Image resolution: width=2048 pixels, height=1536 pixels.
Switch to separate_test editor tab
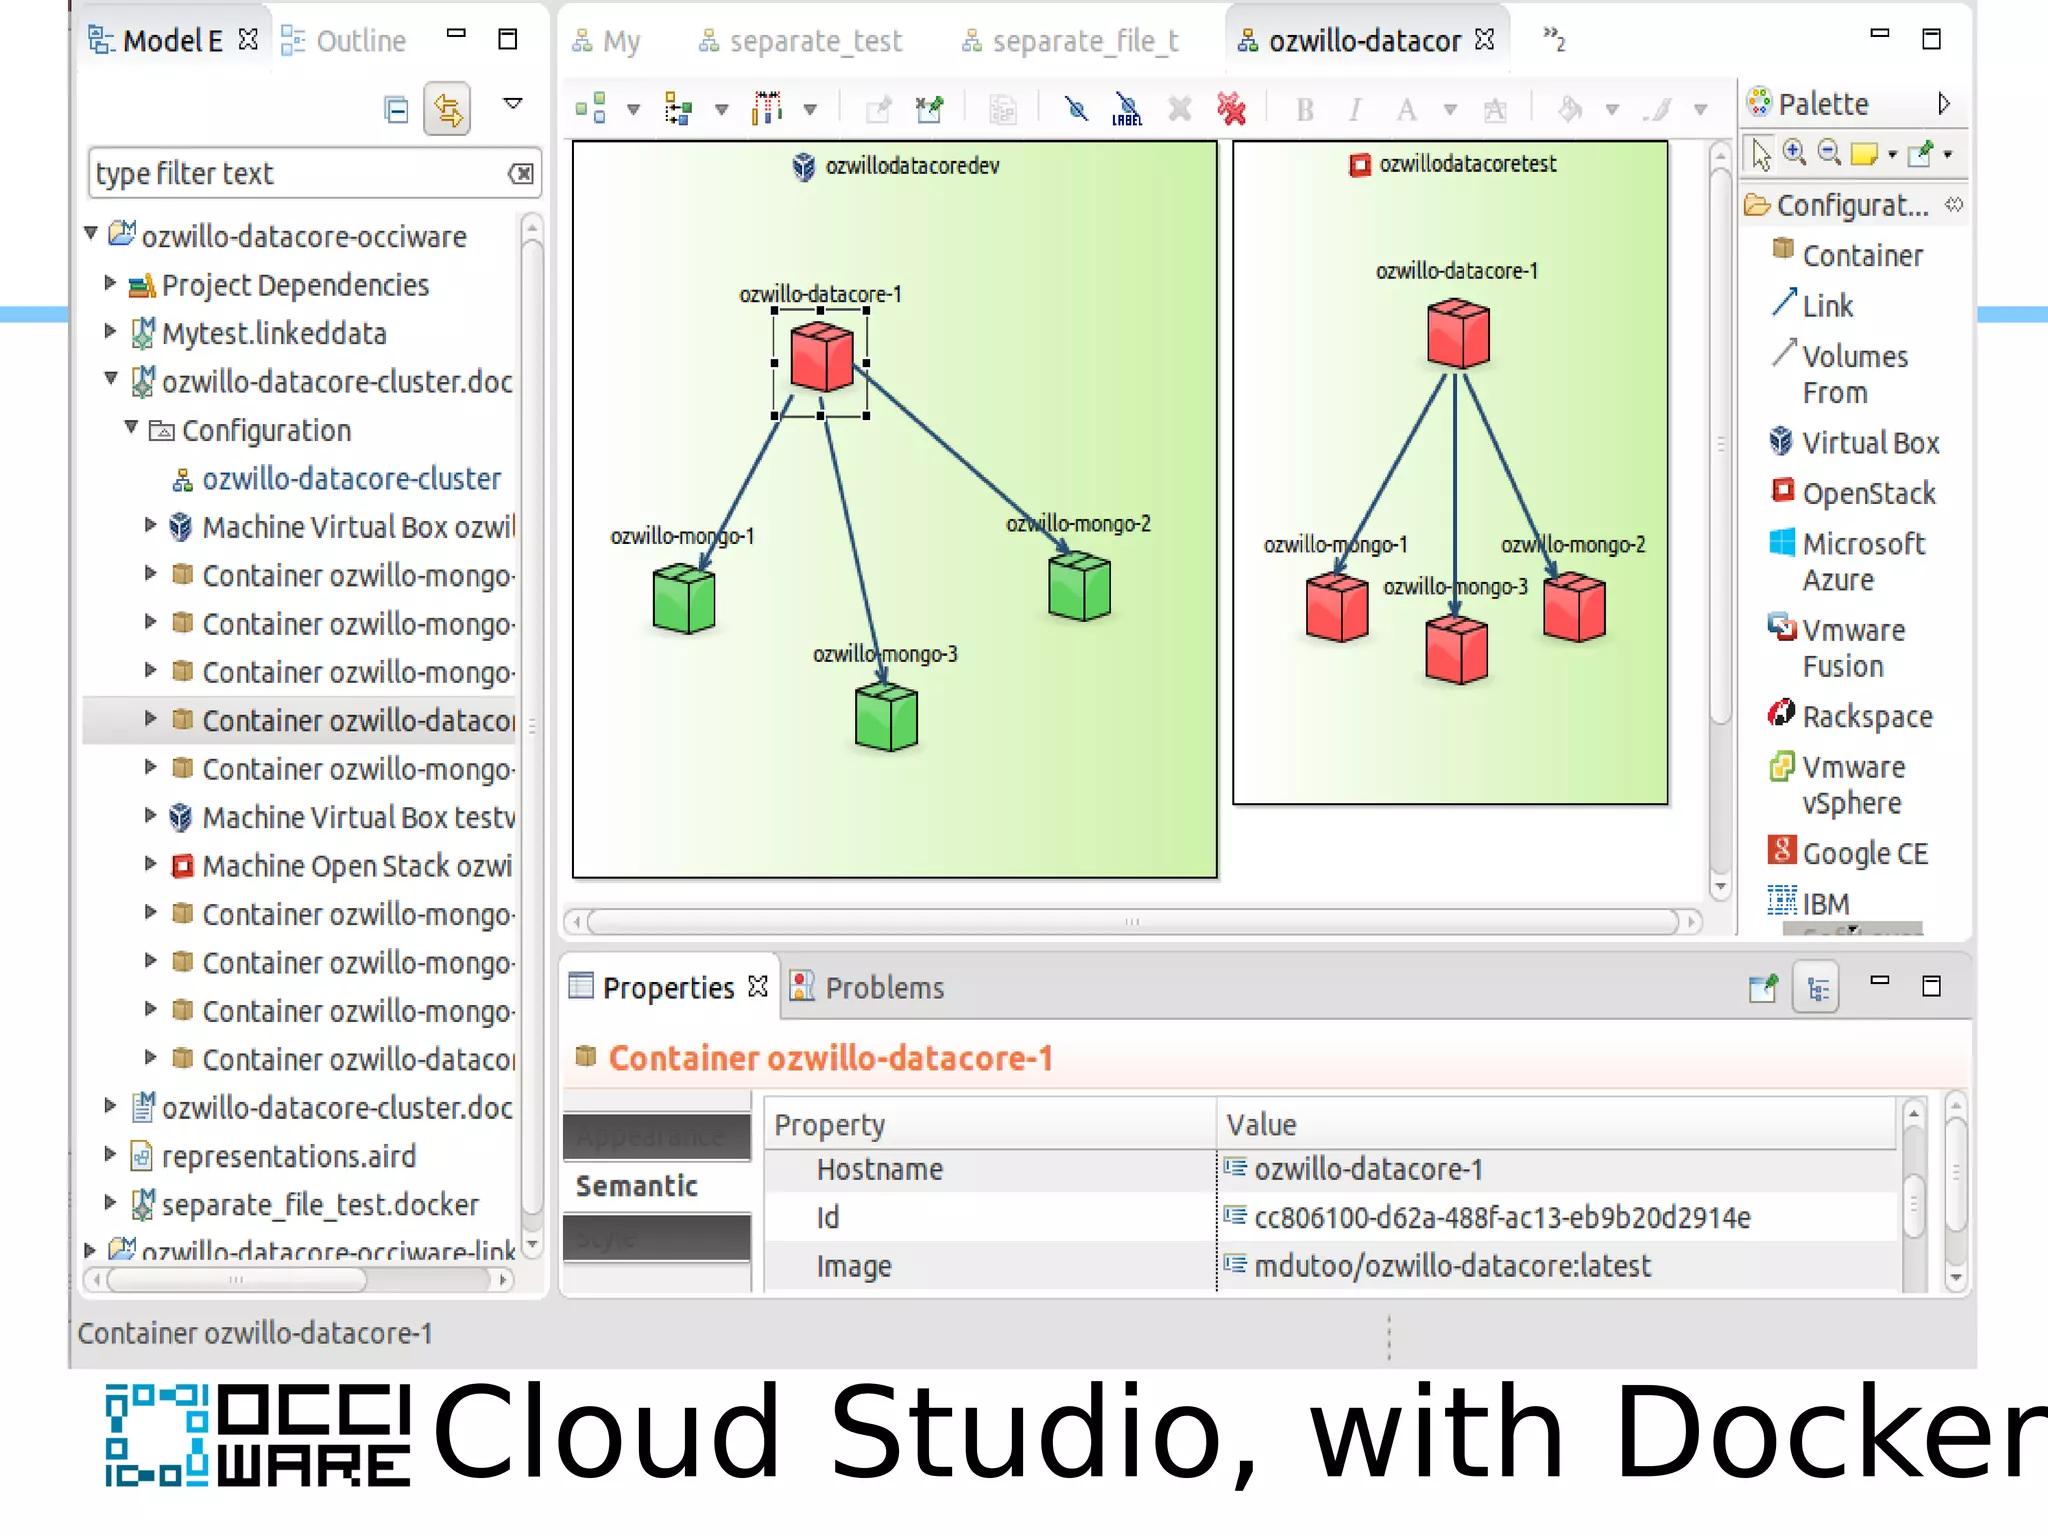[800, 41]
